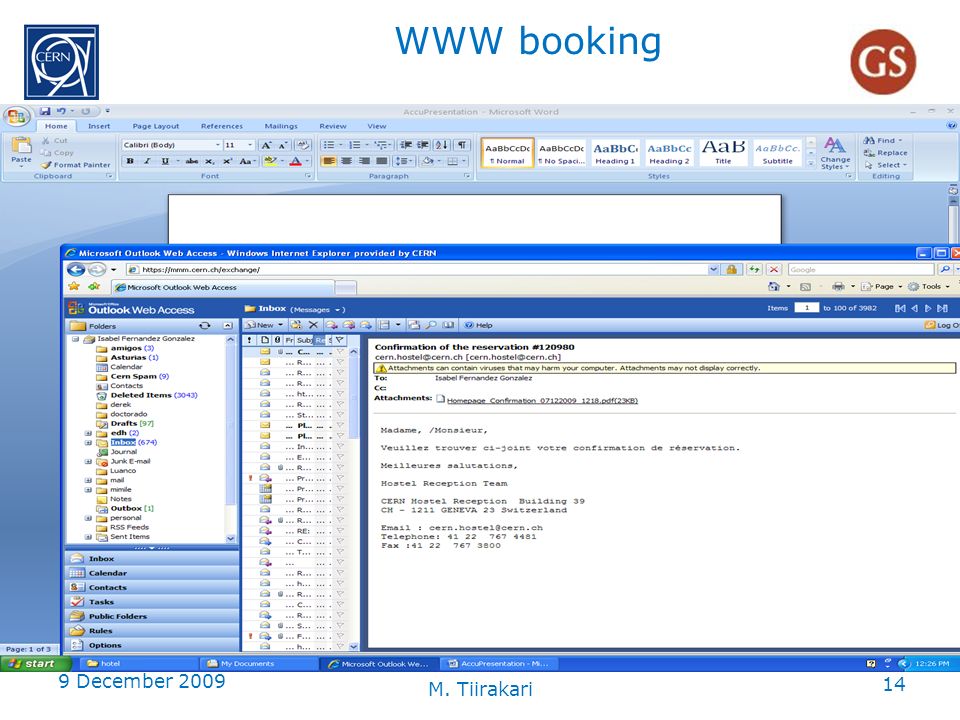The height and width of the screenshot is (720, 960).
Task: Open the Tools menu dropdown in Internet Explorer
Action: pyautogui.click(x=947, y=287)
